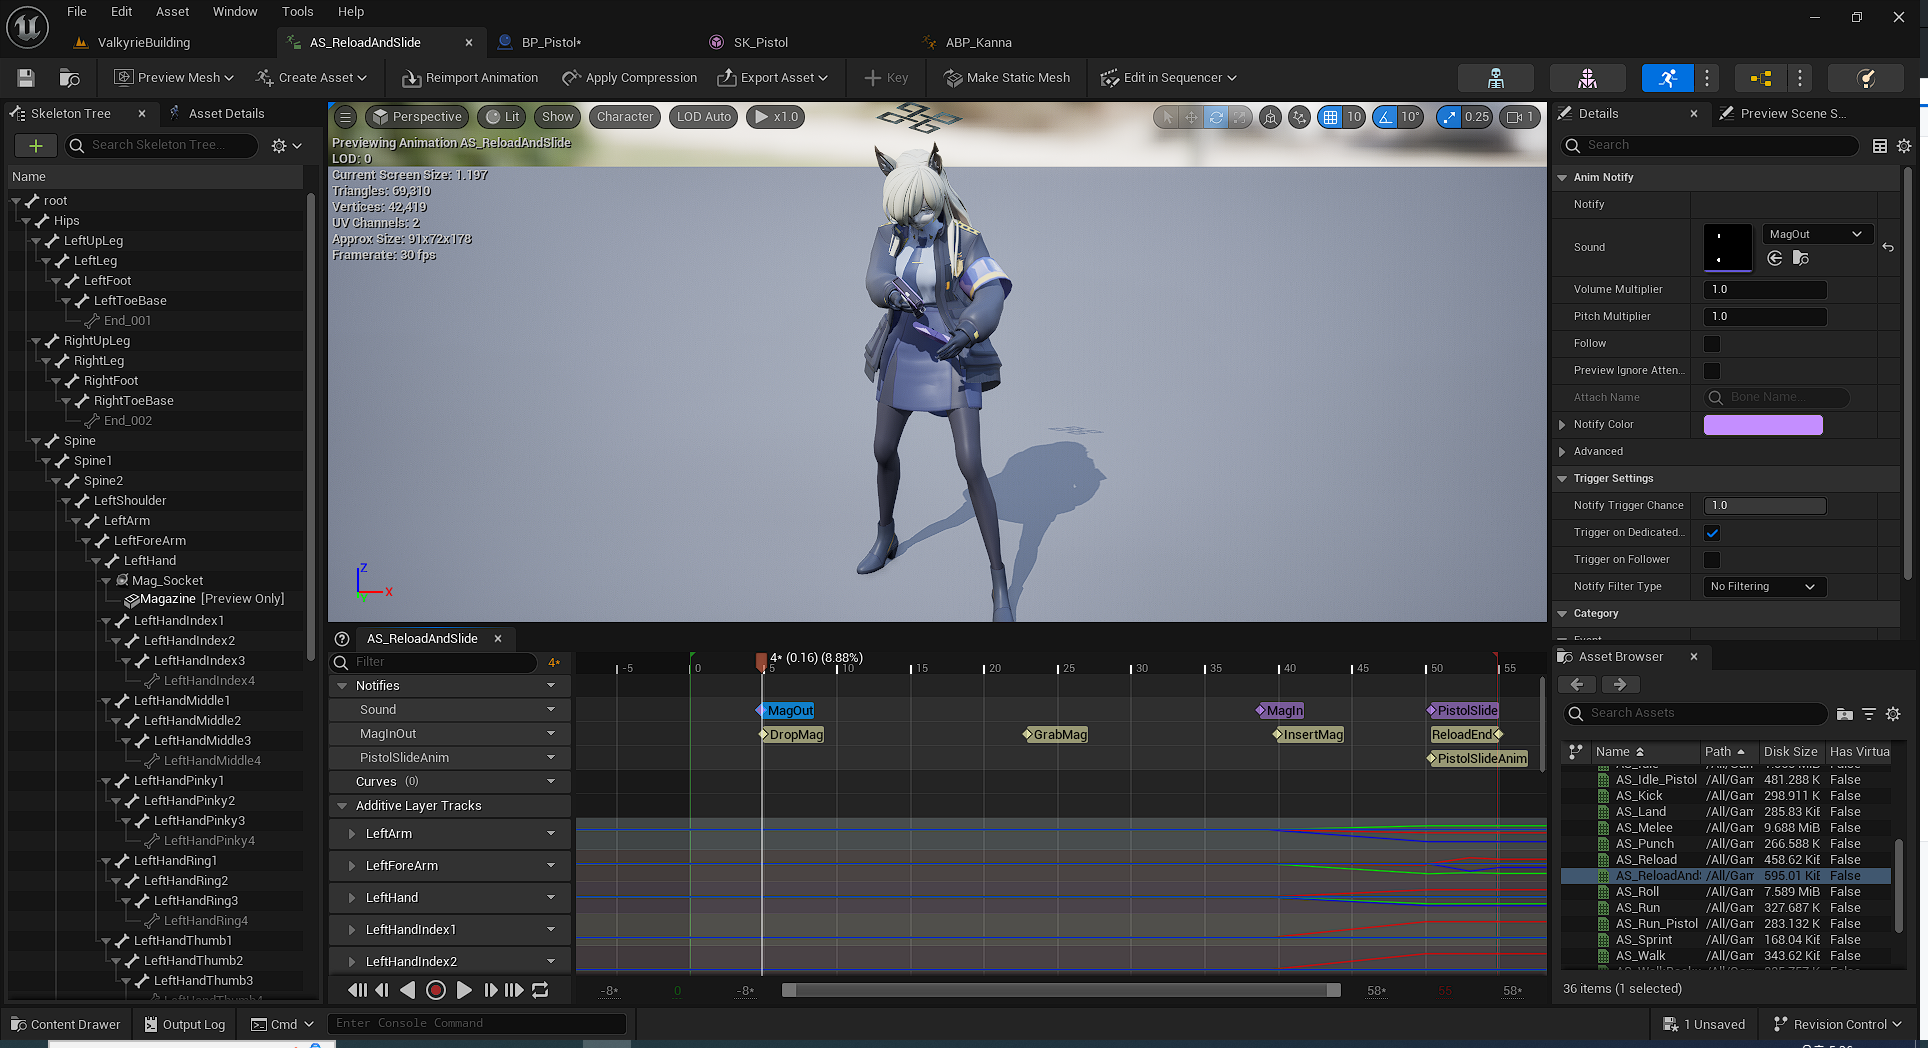The image size is (1928, 1048).
Task: Click the Record animation button
Action: tap(436, 990)
